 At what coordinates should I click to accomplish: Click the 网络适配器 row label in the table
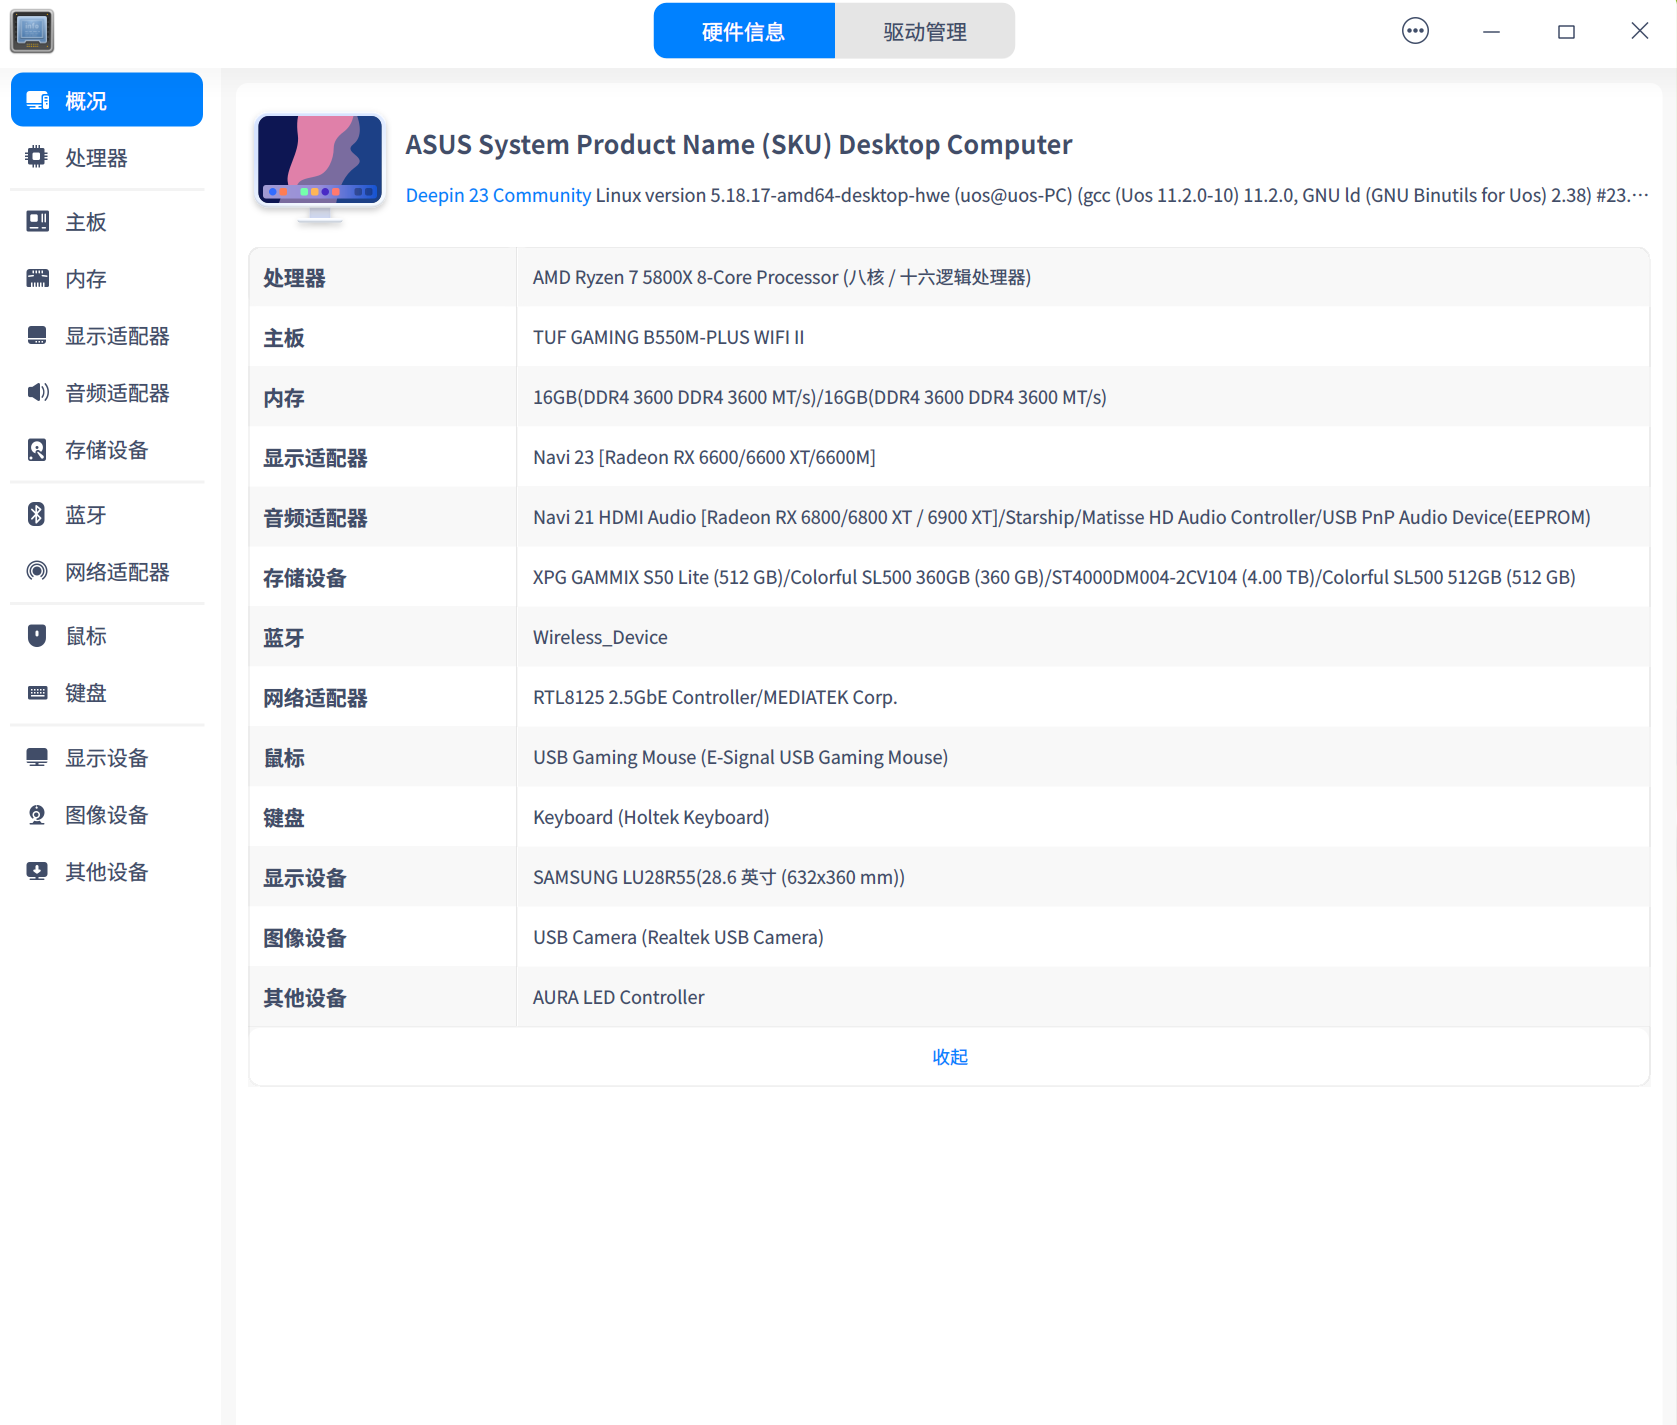[x=315, y=698]
